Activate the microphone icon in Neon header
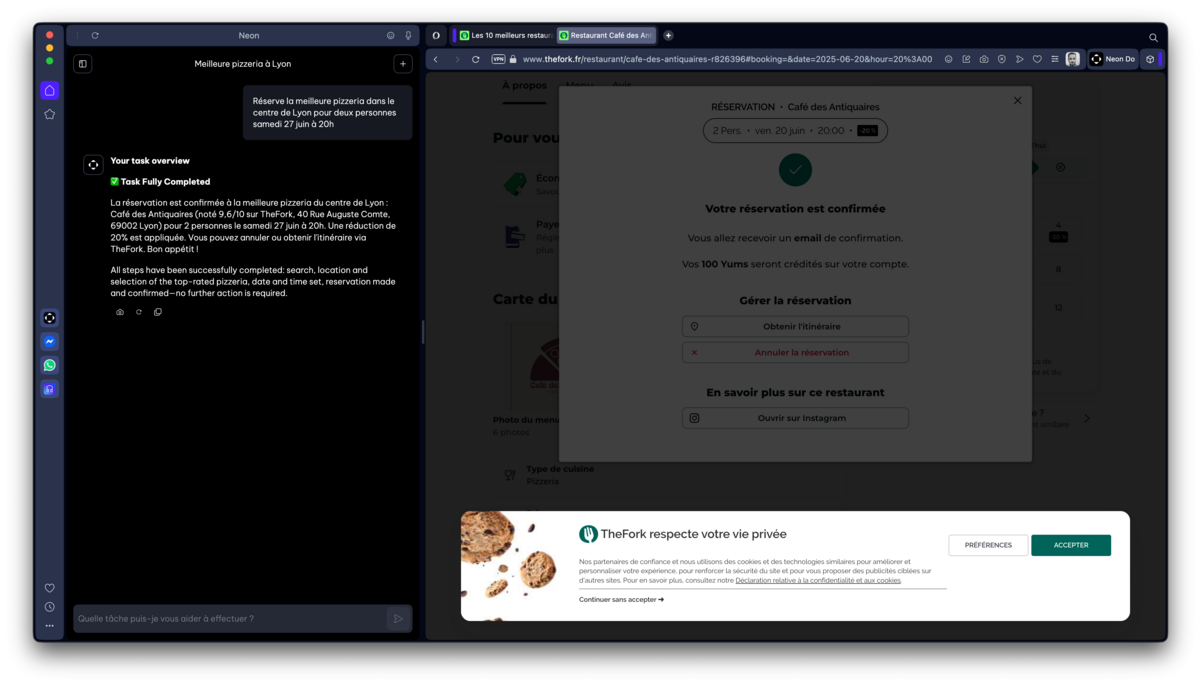The image size is (1200, 686). [x=408, y=35]
